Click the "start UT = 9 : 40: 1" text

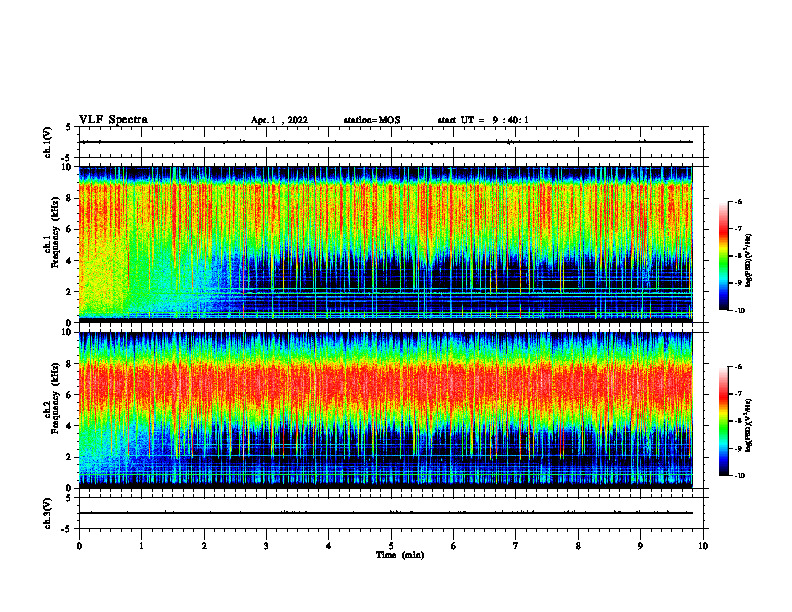click(483, 120)
